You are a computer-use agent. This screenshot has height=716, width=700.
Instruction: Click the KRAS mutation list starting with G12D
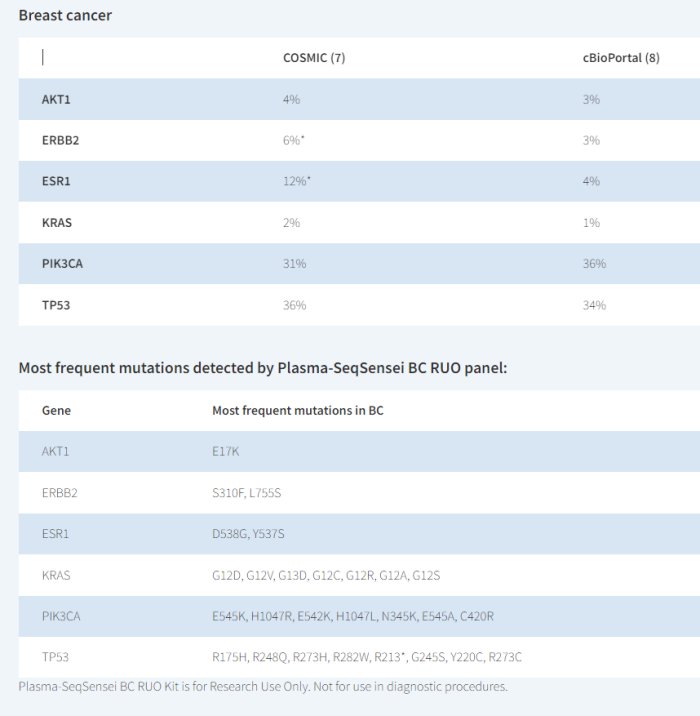(x=326, y=575)
